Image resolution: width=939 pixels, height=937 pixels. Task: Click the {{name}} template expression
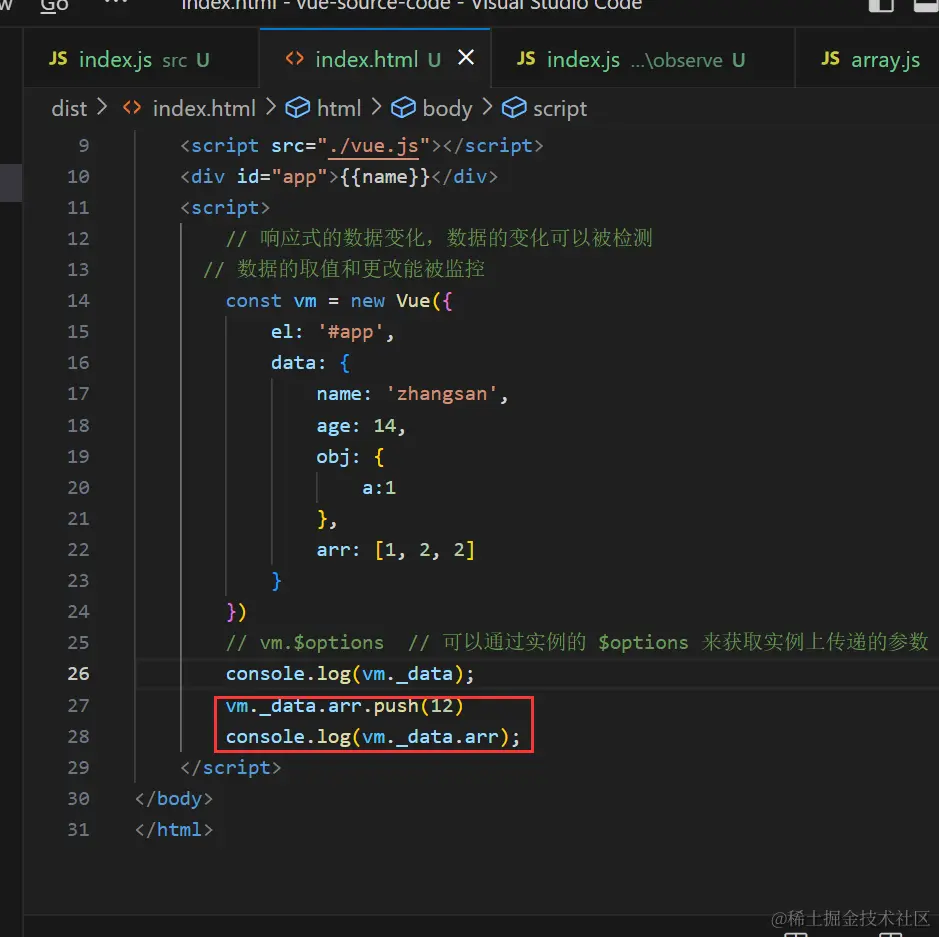point(385,177)
